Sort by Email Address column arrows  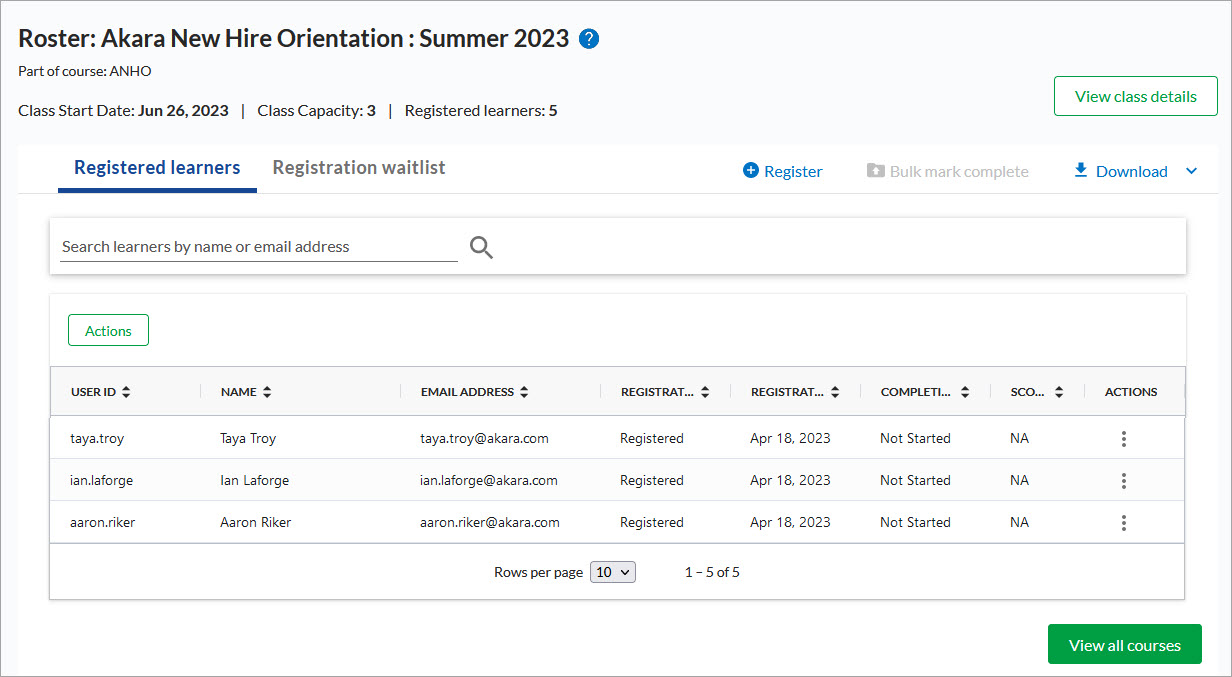(525, 393)
